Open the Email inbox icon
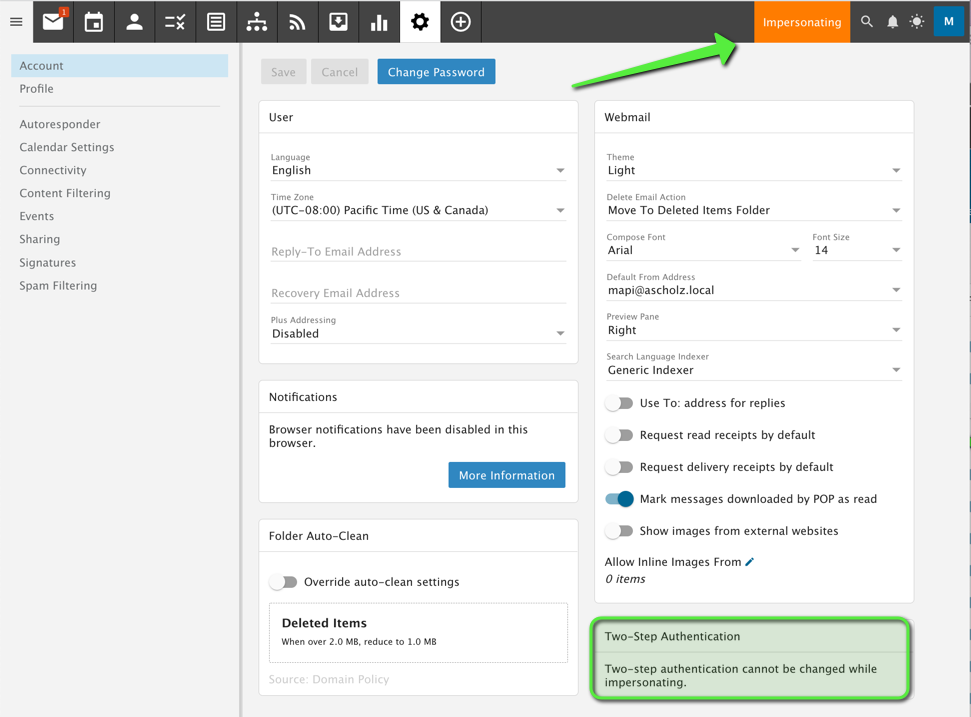This screenshot has width=971, height=717. point(53,21)
